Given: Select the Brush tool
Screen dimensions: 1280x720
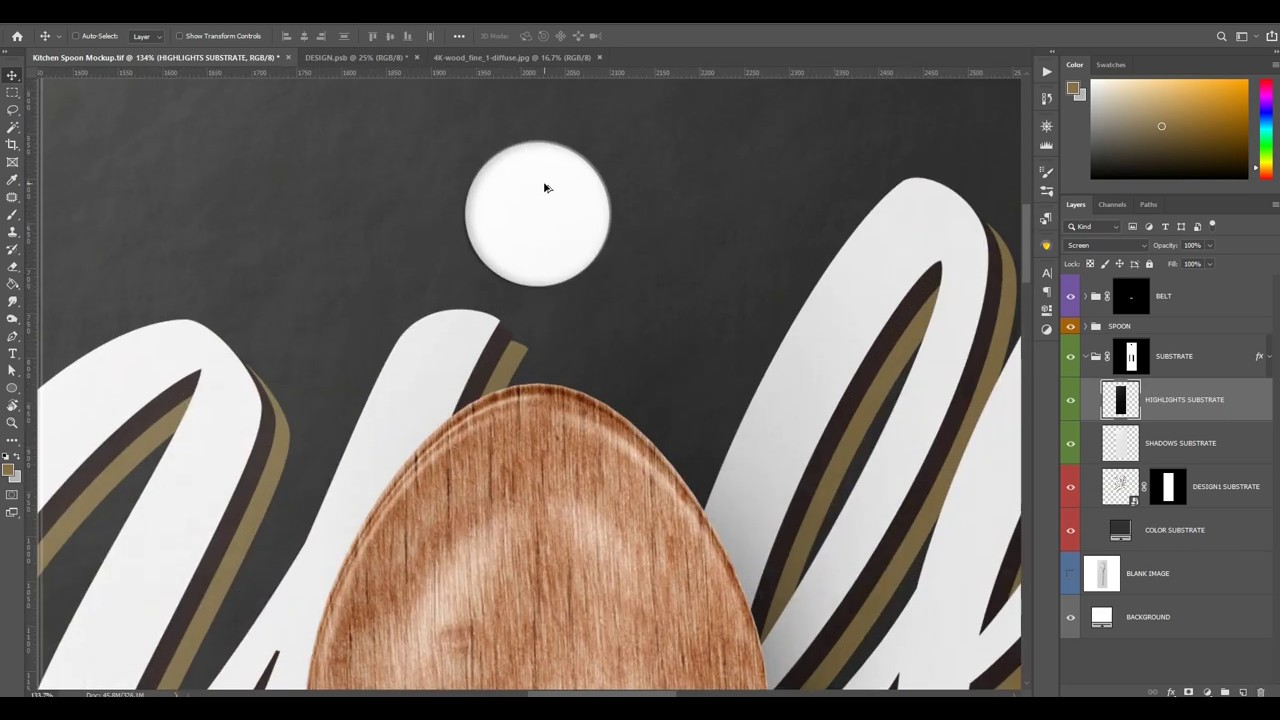Looking at the screenshot, I should point(12,214).
